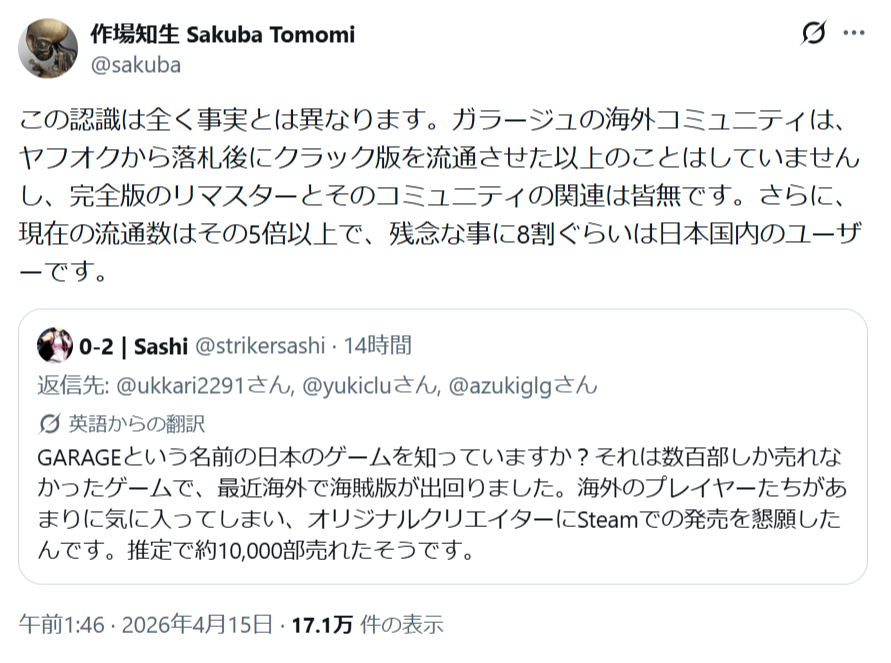Click the 件の表示 views label
This screenshot has height=663, width=891.
point(402,624)
